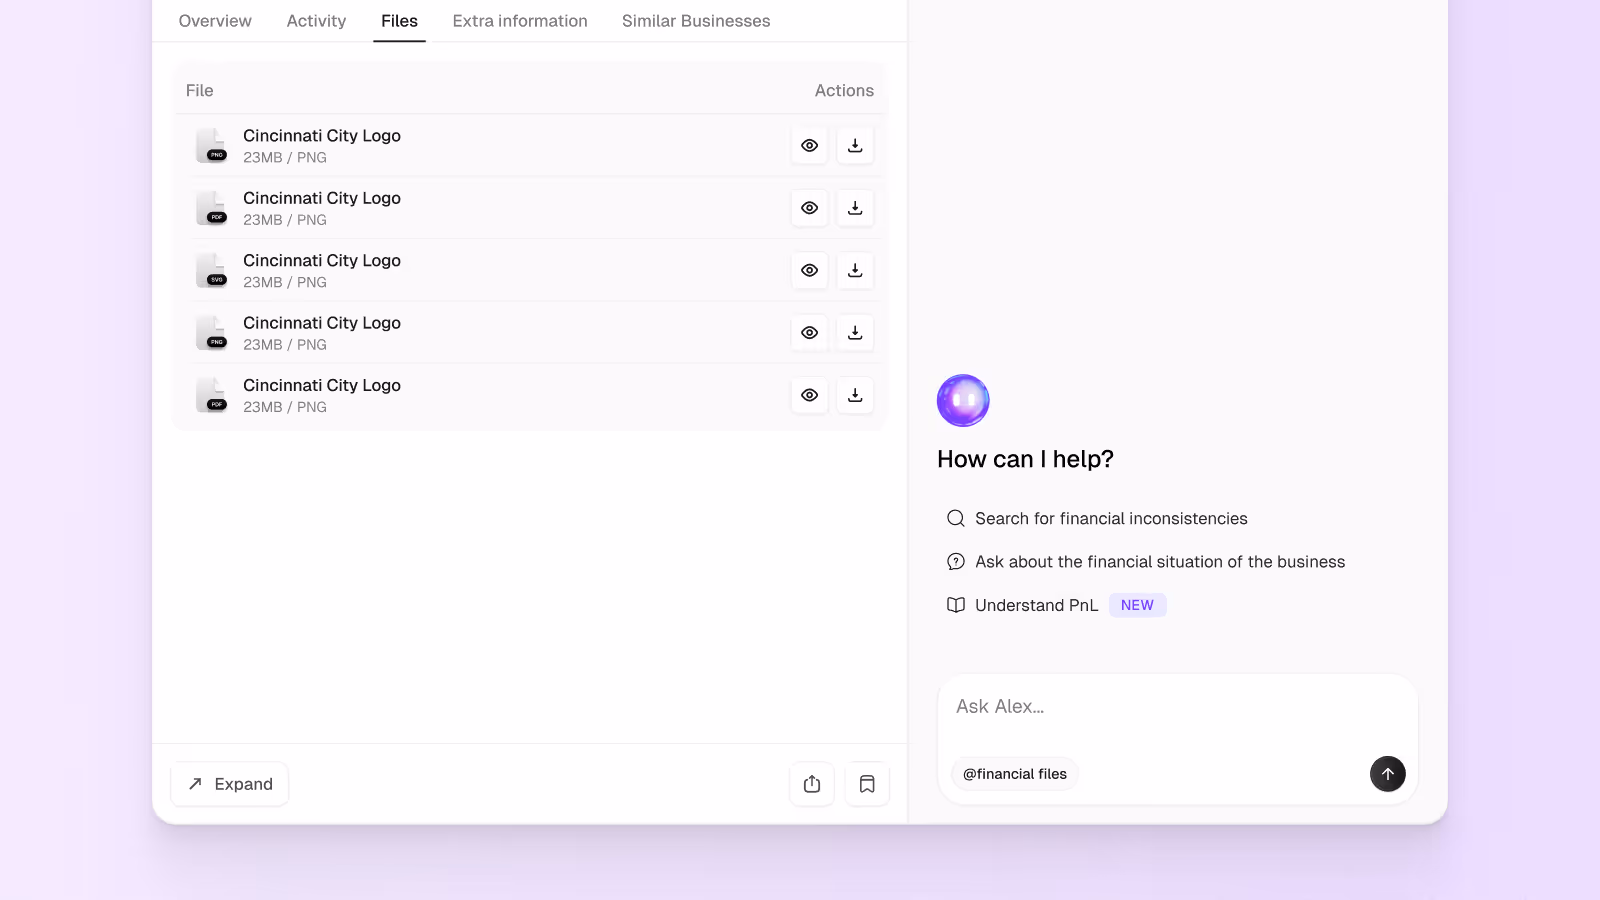Viewport: 1600px width, 900px height.
Task: Select the Files tab
Action: click(399, 21)
